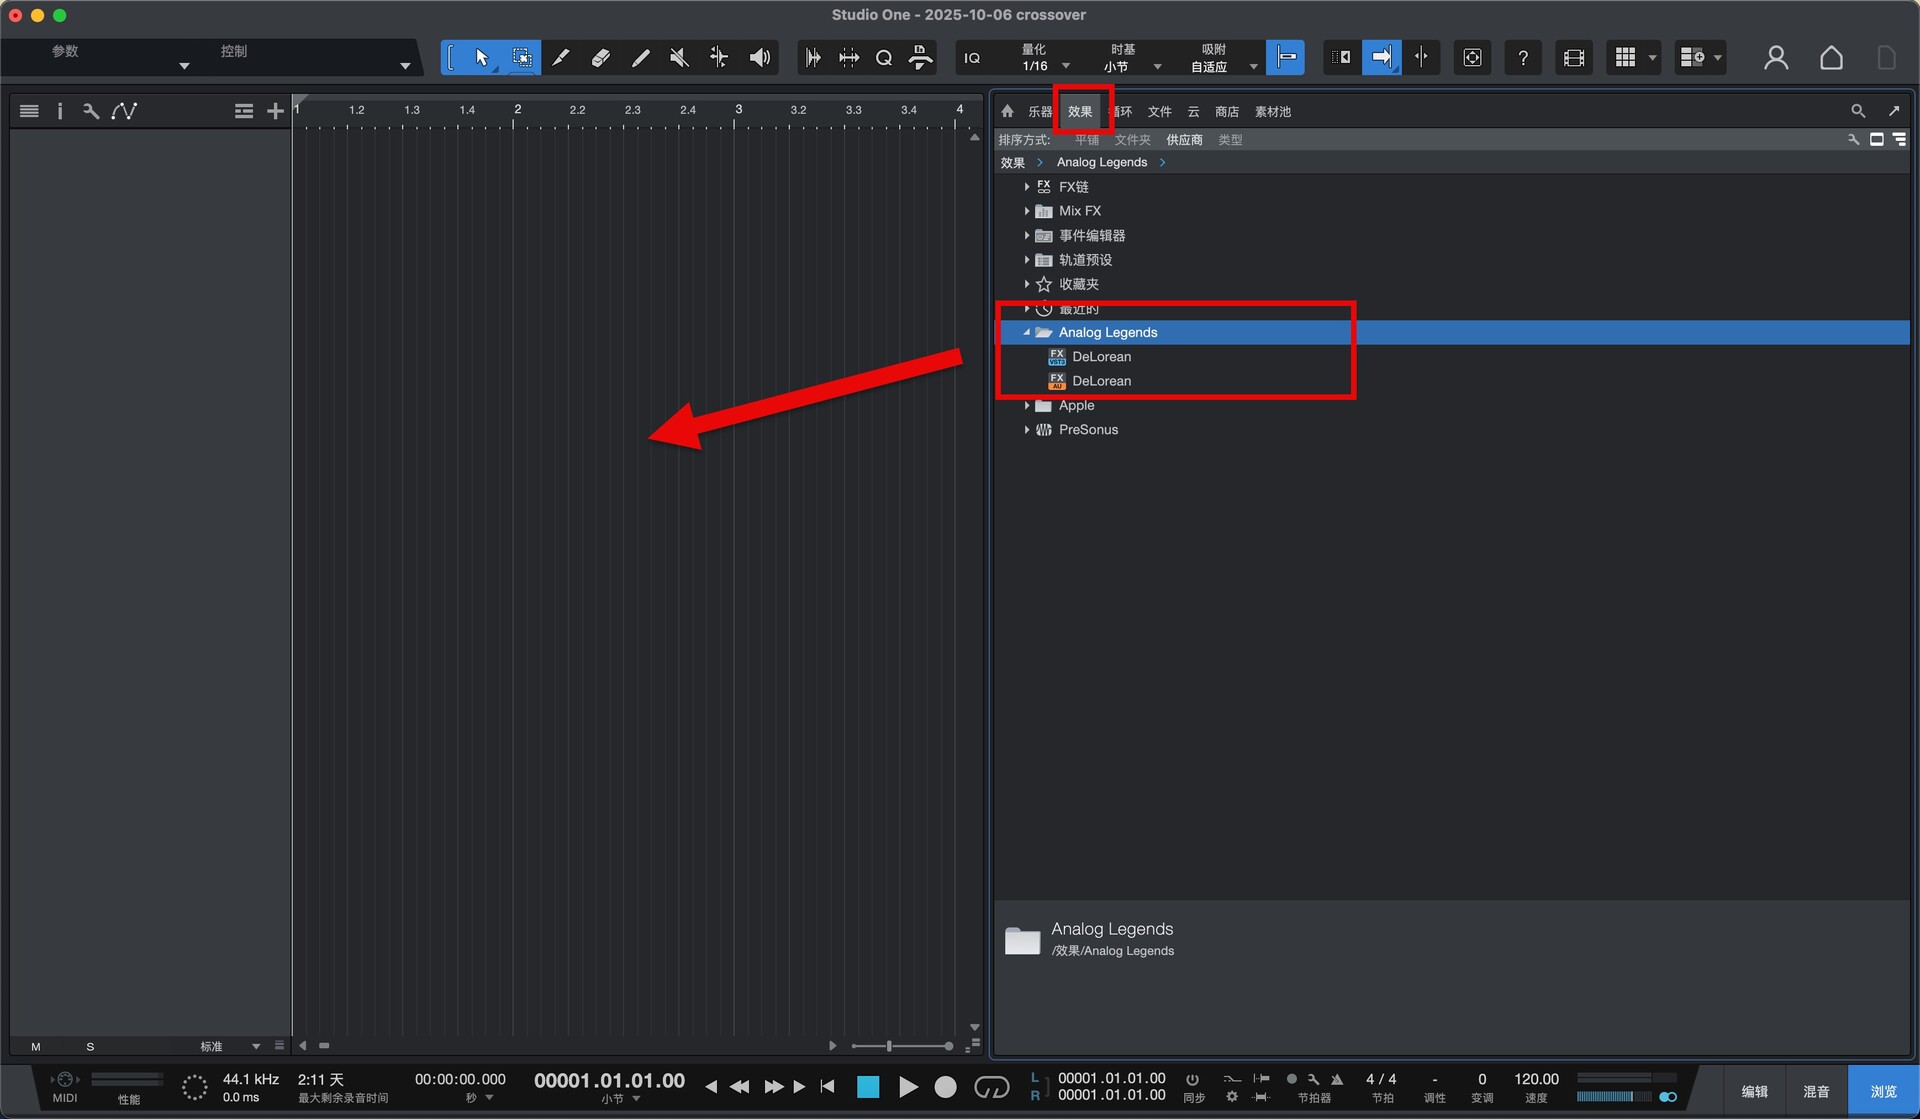Click the 编辑 (Edit) button

coord(1754,1091)
